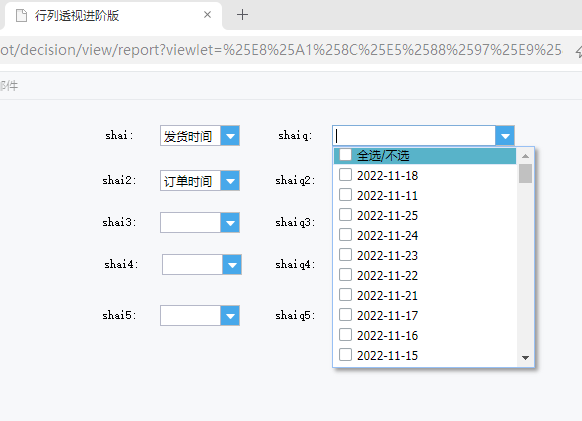Click the shaiq2: label
Image resolution: width=582 pixels, height=421 pixels.
click(295, 180)
